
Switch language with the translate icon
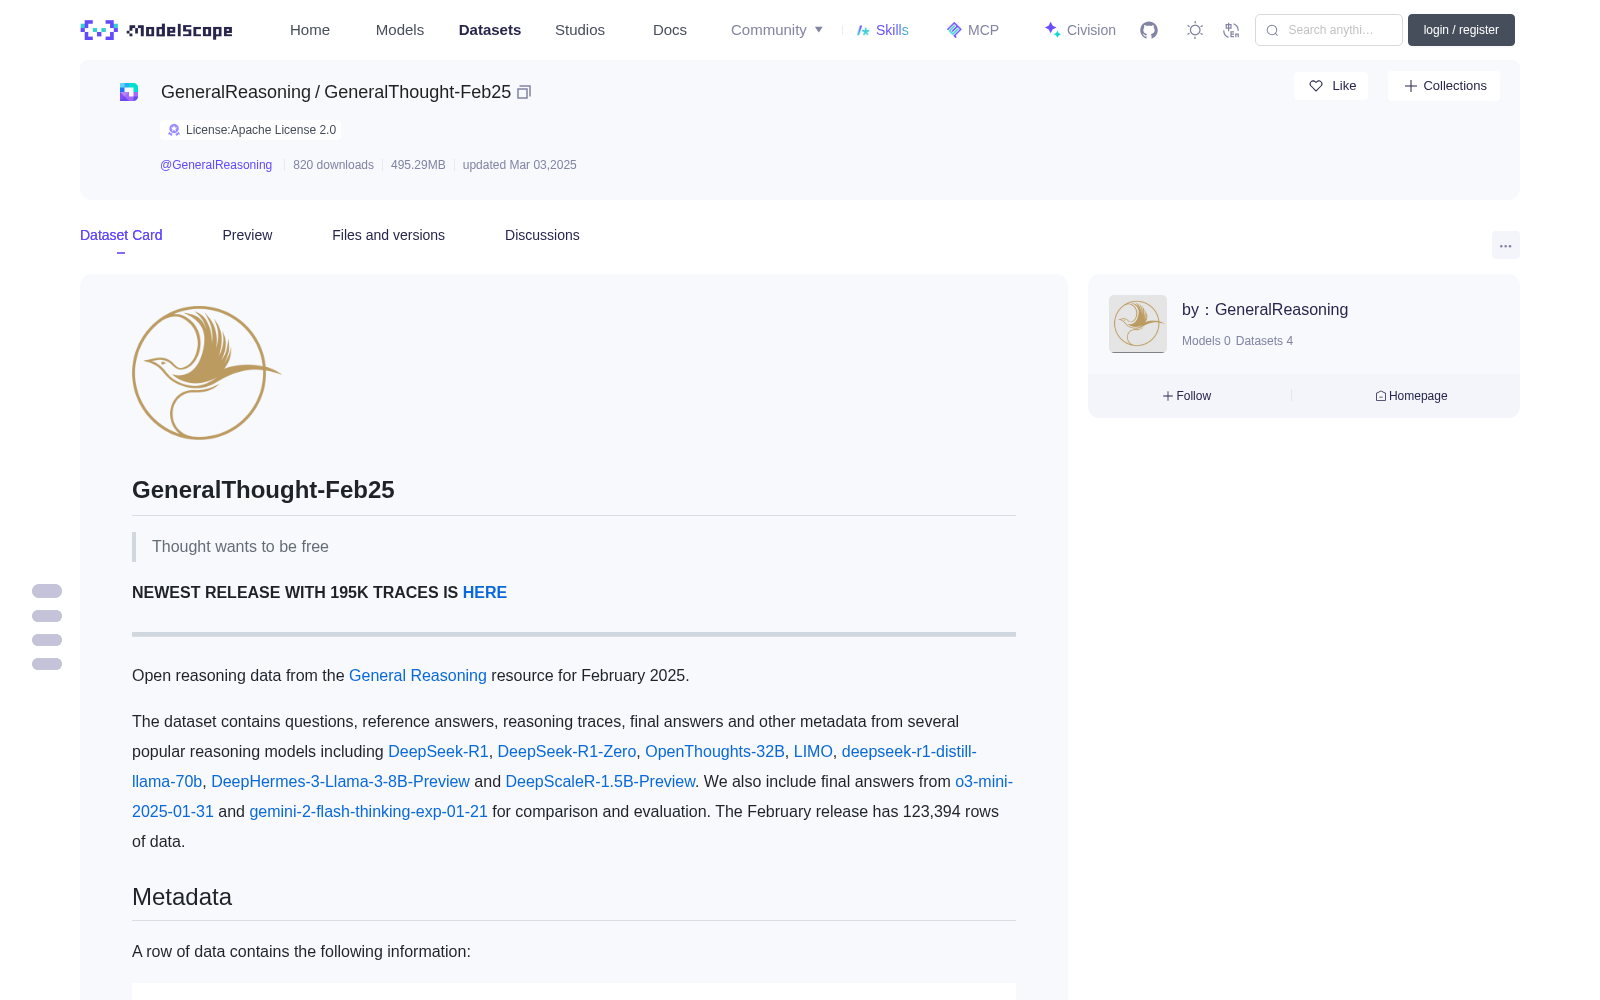point(1231,30)
